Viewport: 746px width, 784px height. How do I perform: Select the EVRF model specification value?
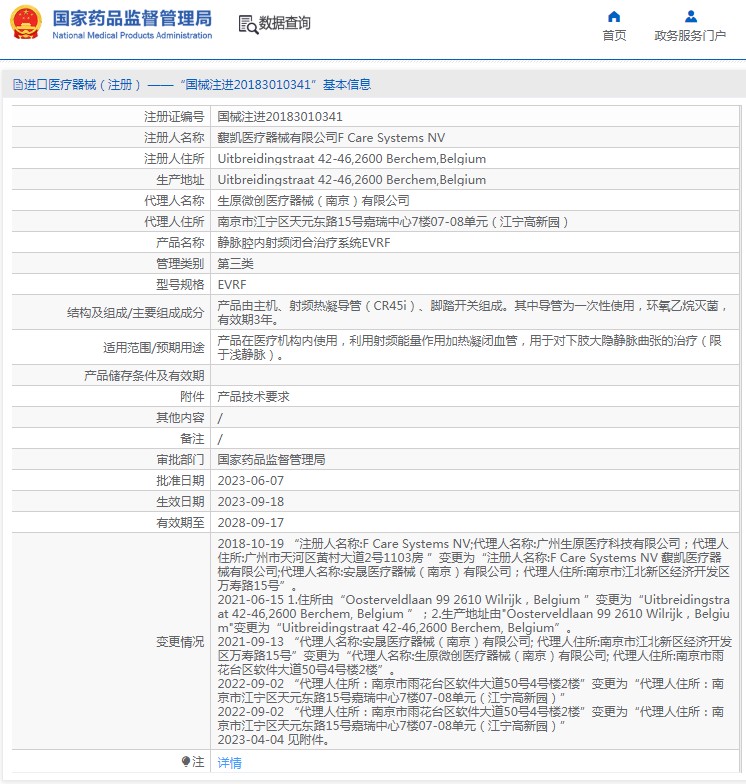232,284
